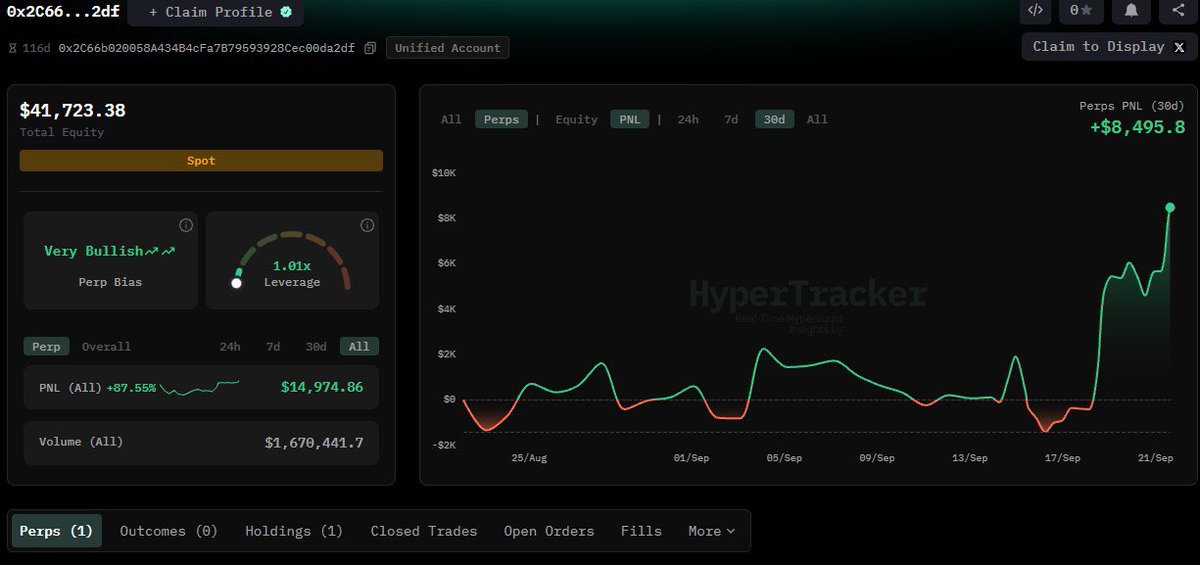Open Perp Bias info icon
Image resolution: width=1200 pixels, height=565 pixels.
[x=185, y=225]
